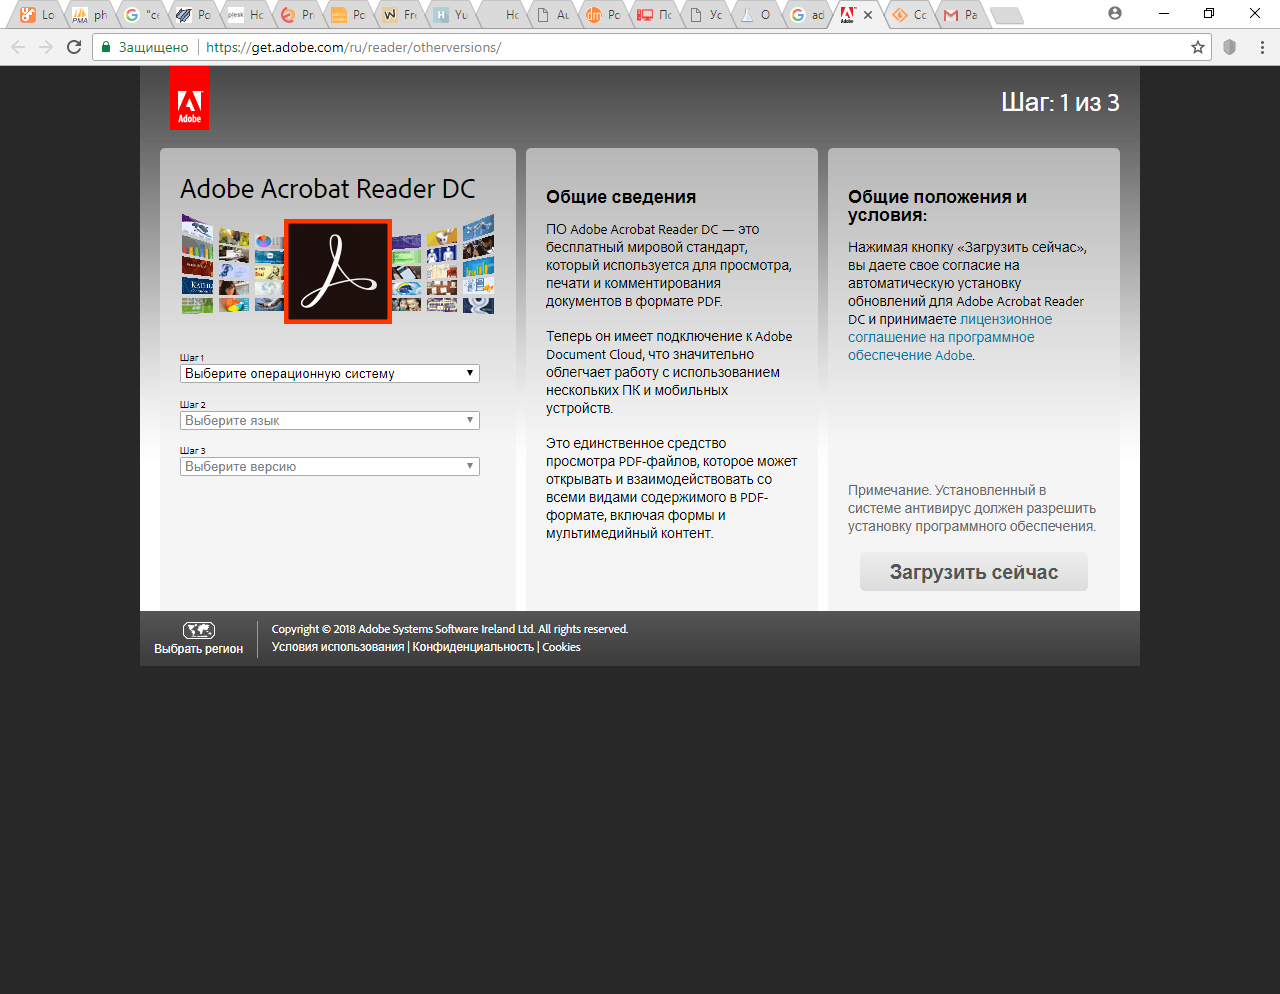Click the Общие сведения heading

click(621, 197)
